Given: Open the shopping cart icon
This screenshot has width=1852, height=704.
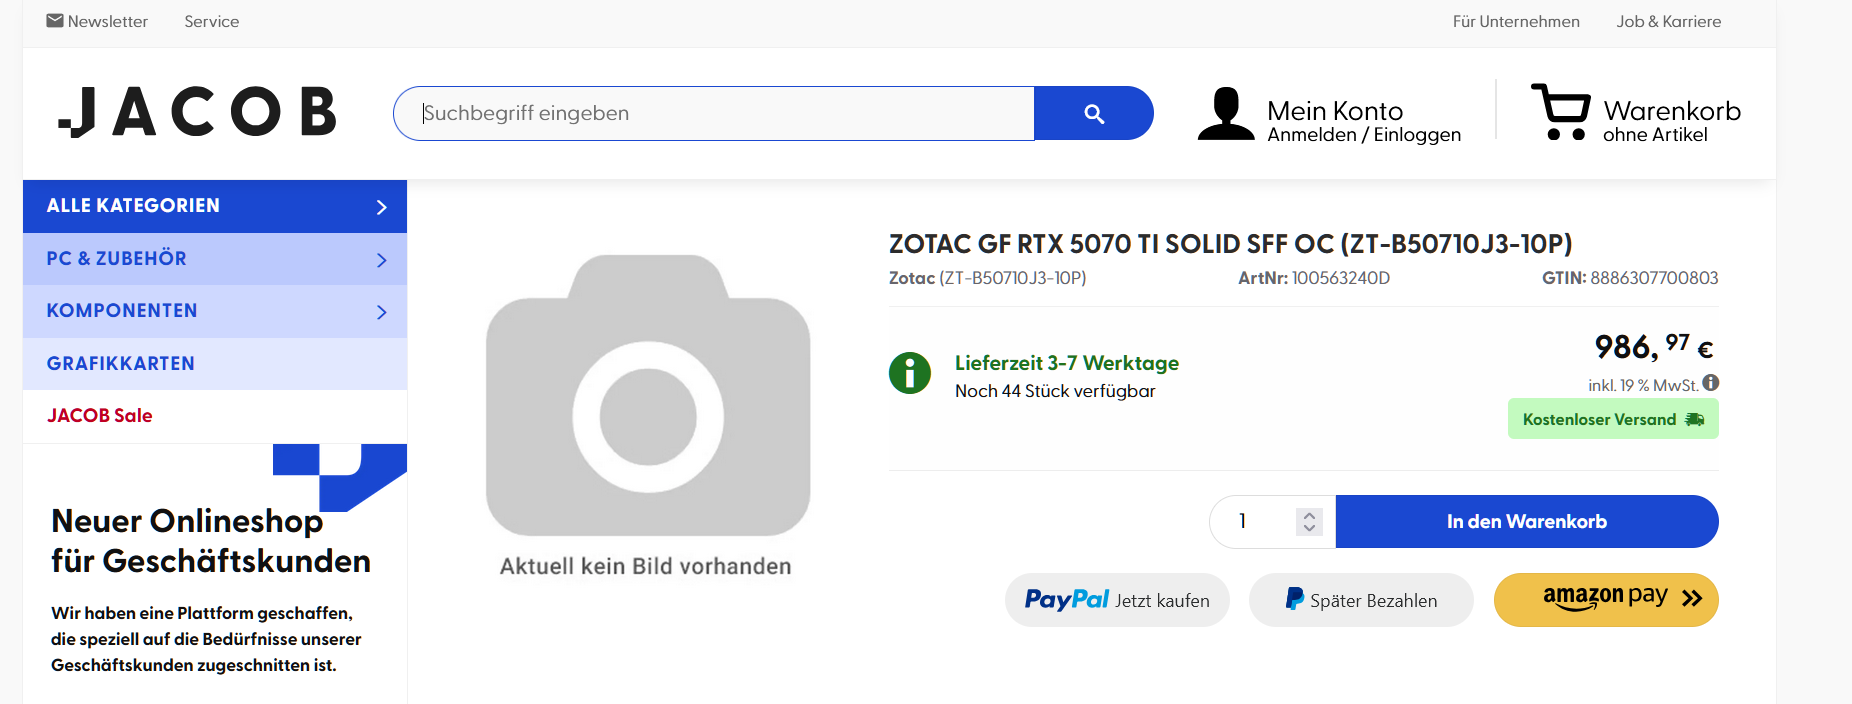Looking at the screenshot, I should point(1560,111).
